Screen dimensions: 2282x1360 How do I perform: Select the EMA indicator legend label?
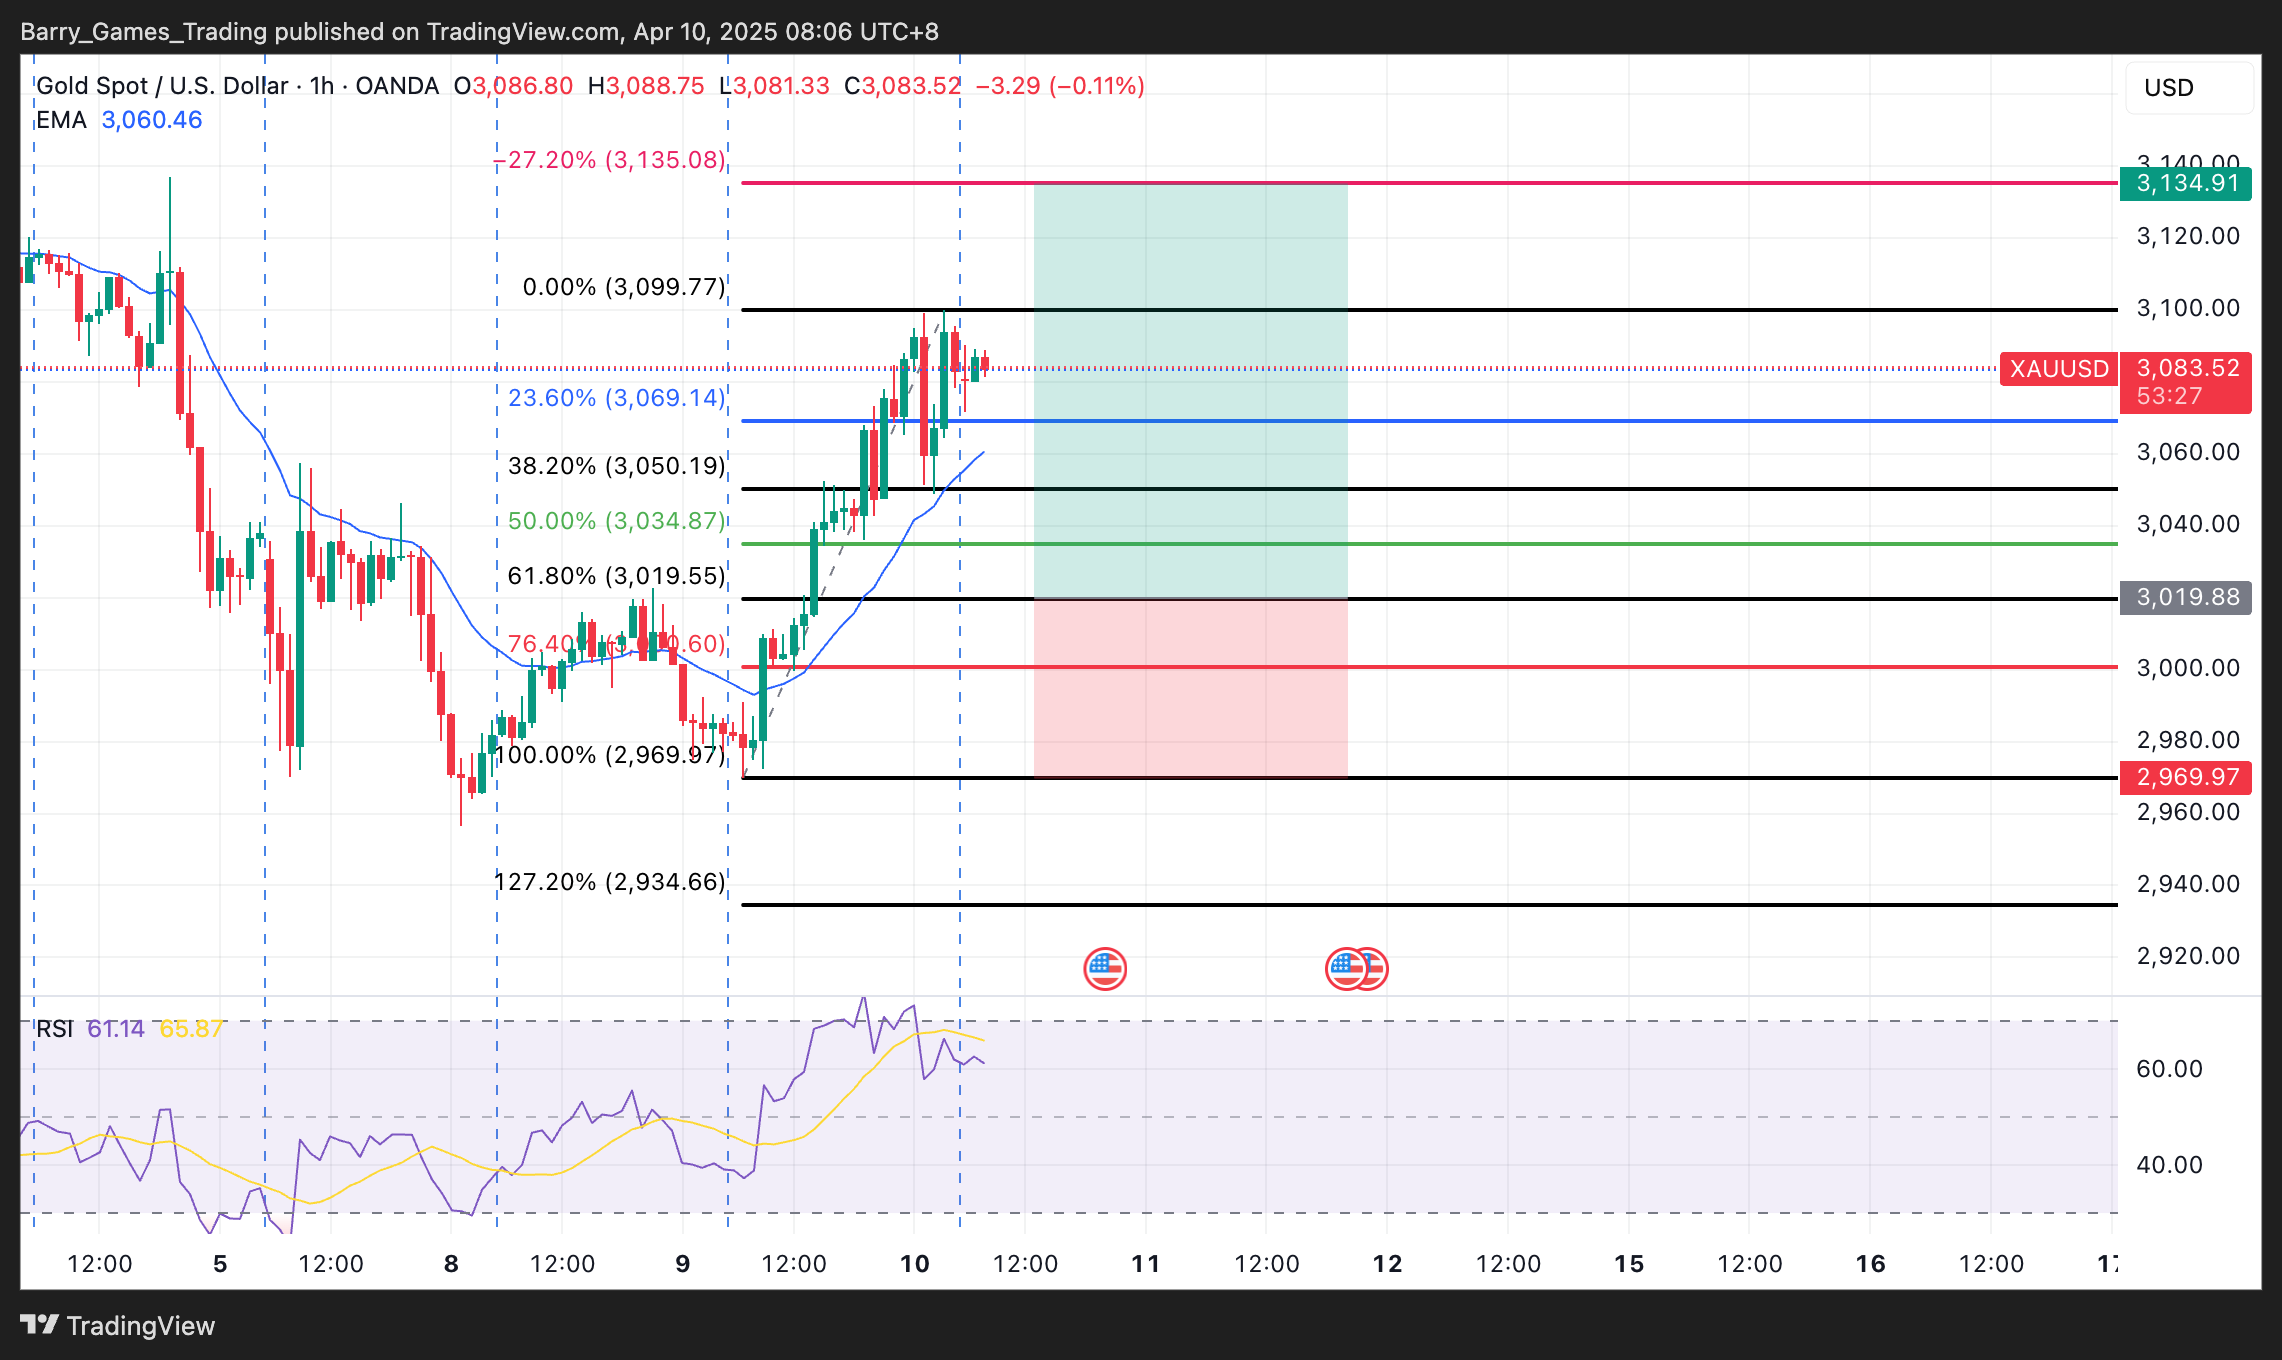click(61, 120)
